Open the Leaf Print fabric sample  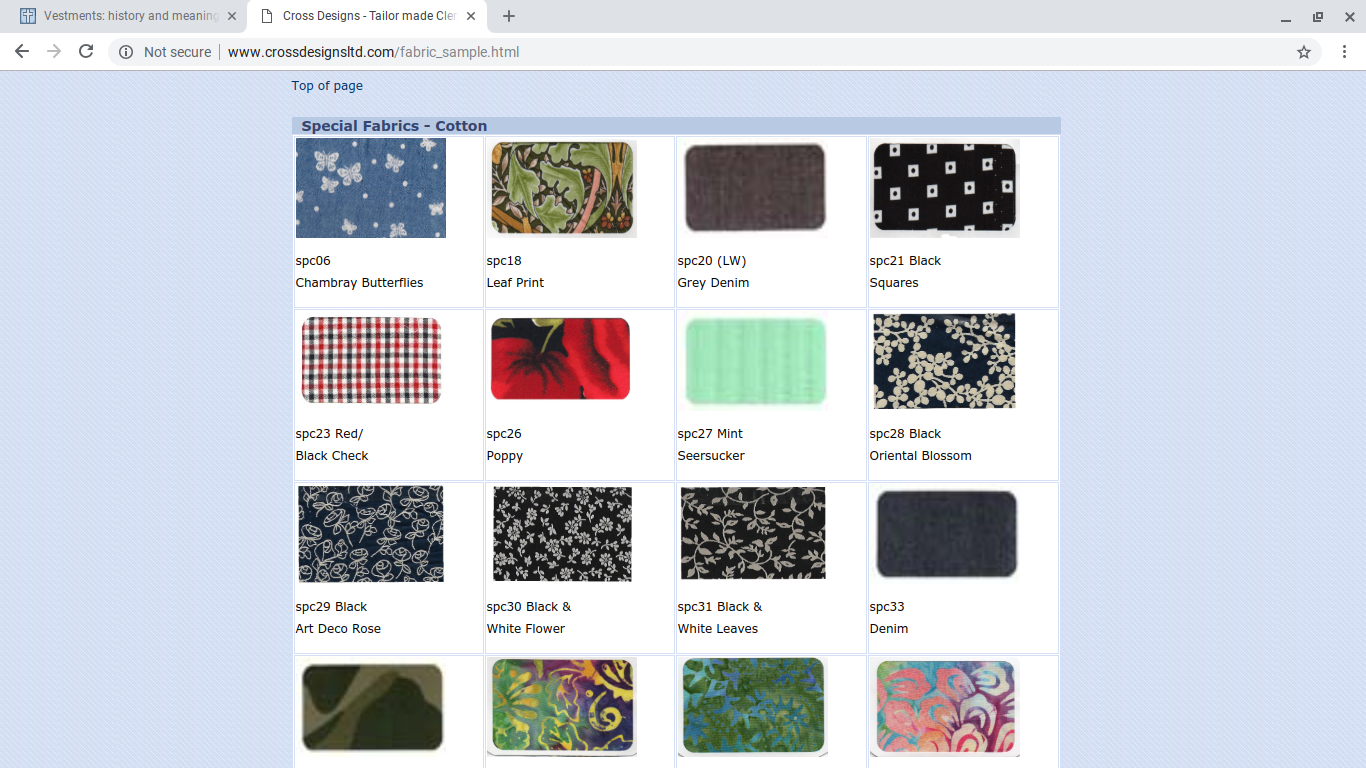(563, 188)
